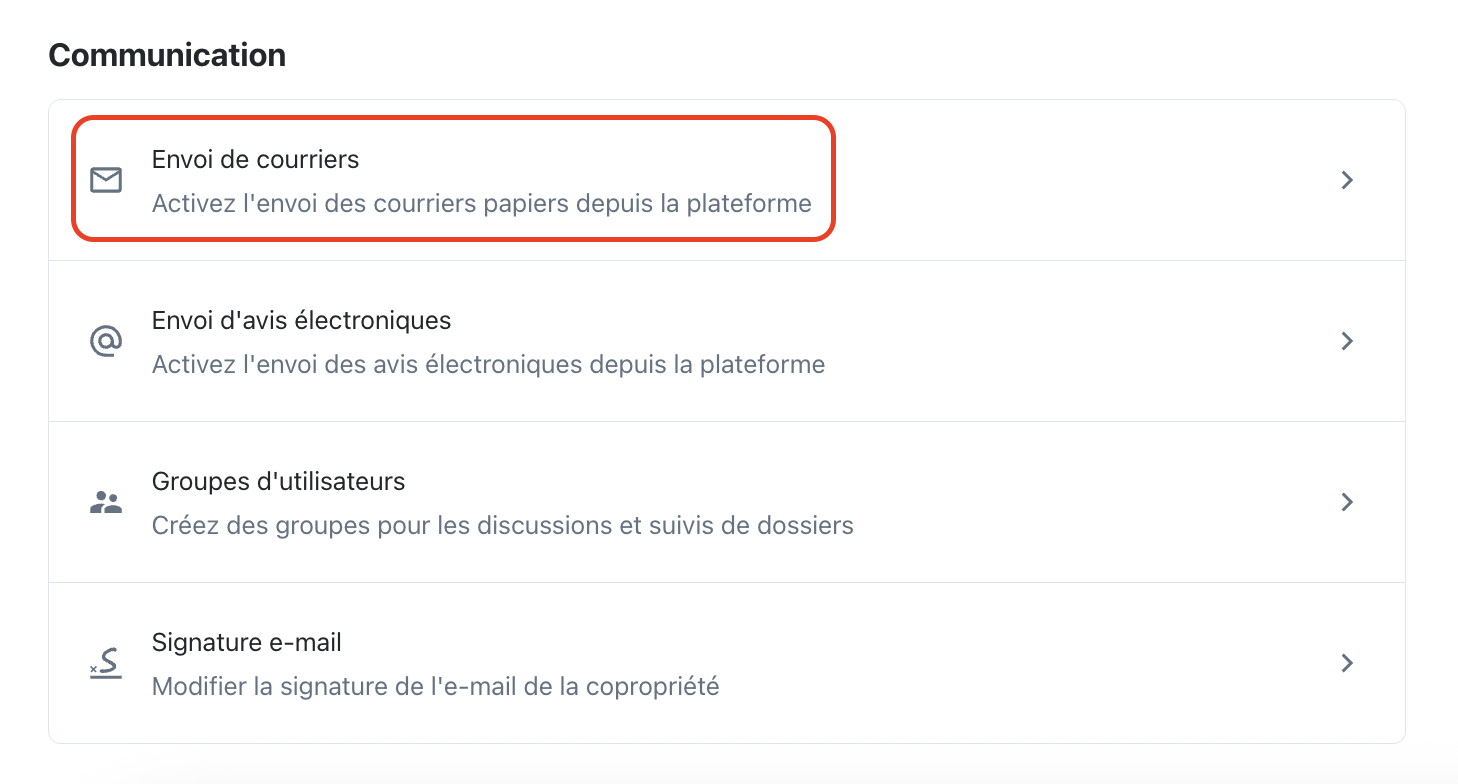
Task: Open the Groupes d'utilisateurs title
Action: [x=278, y=481]
